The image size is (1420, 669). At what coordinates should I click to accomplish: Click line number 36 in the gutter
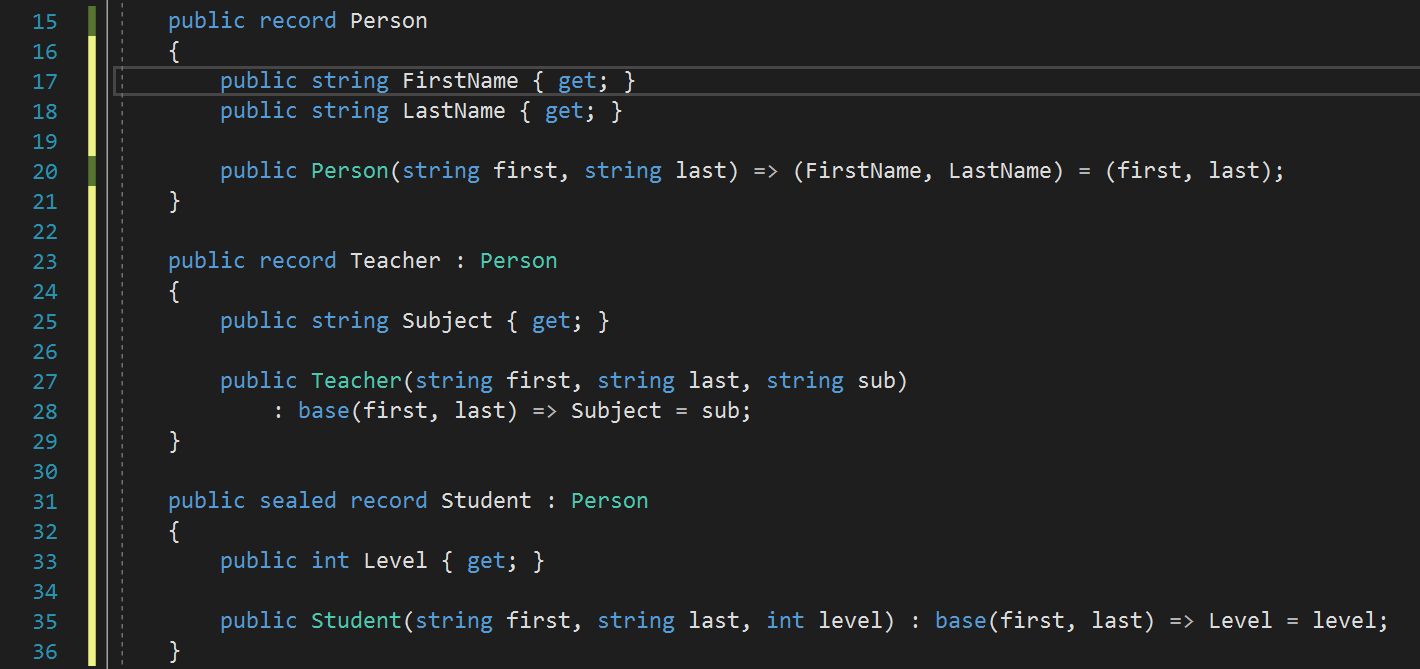click(x=45, y=651)
